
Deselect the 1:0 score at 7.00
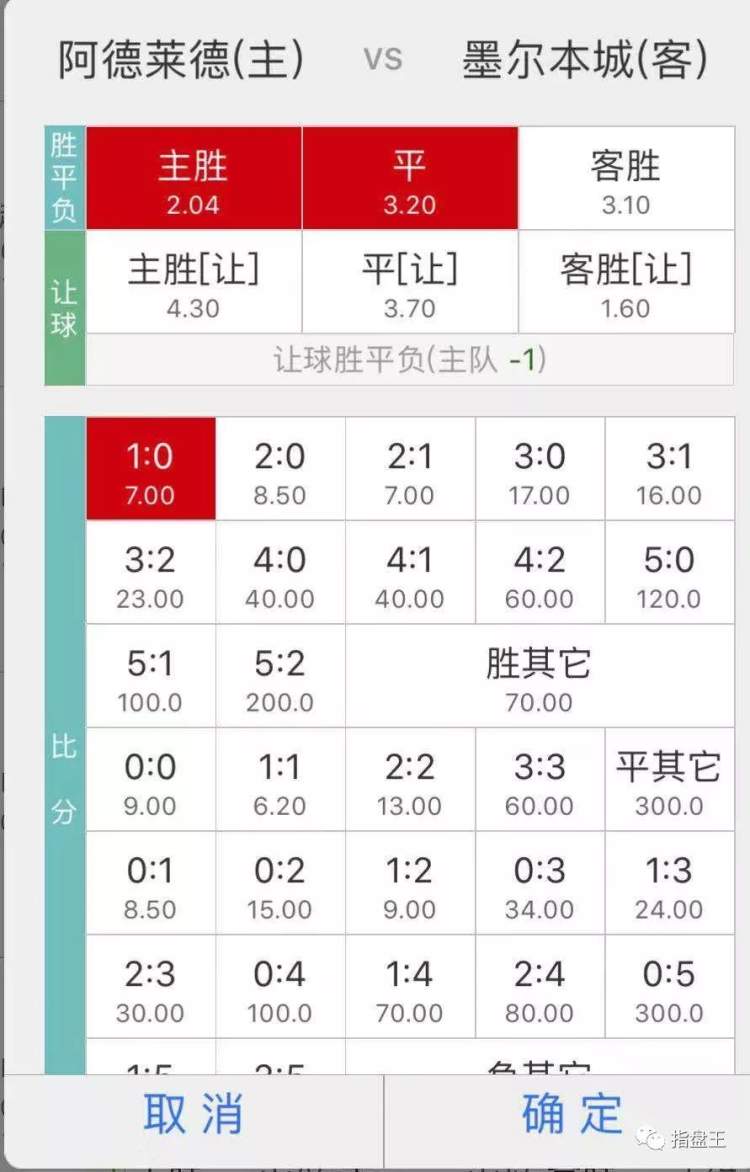(150, 469)
